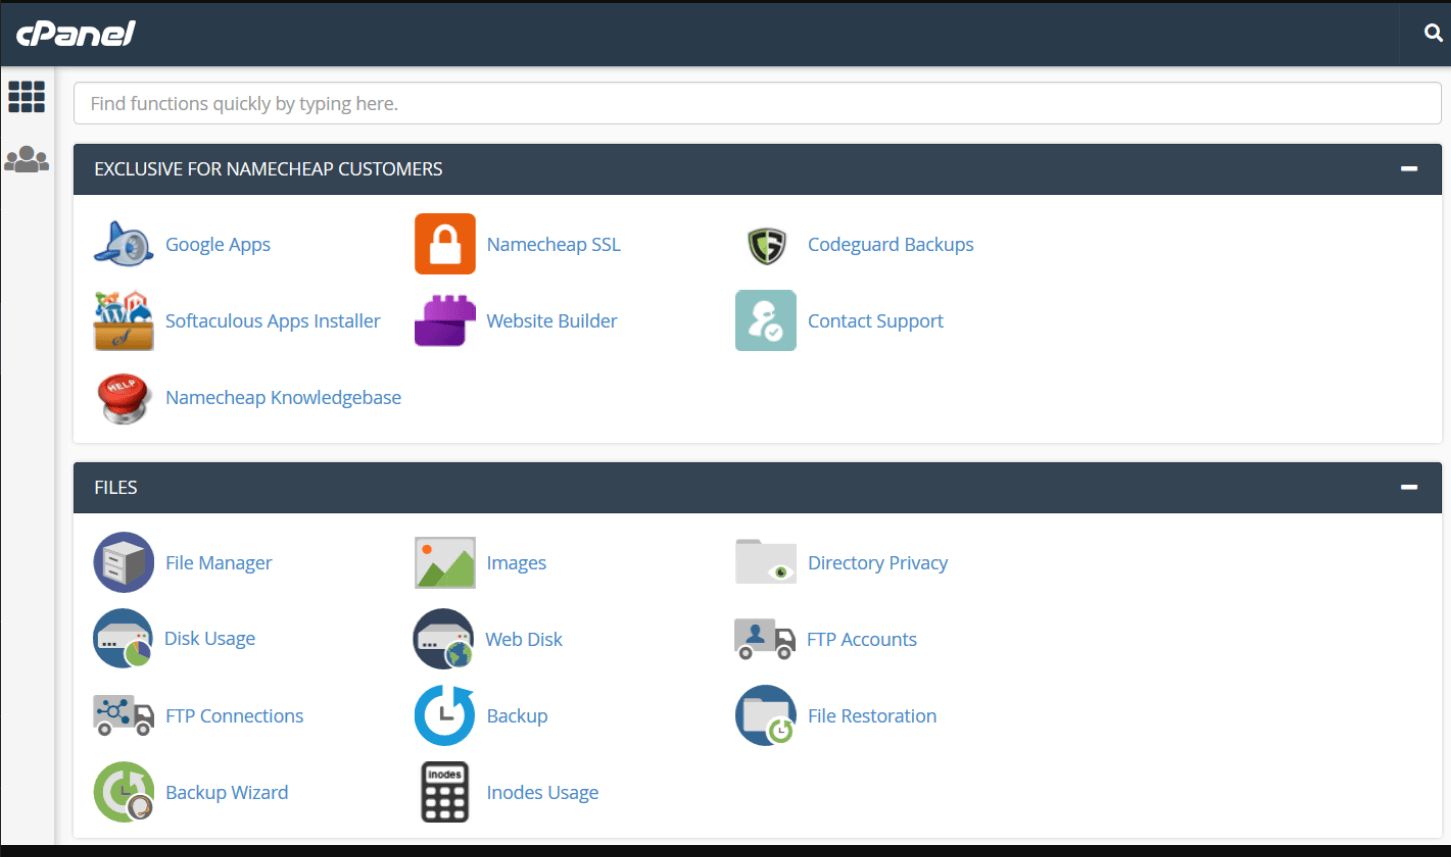
Task: Collapse the Files section
Action: coord(1409,487)
